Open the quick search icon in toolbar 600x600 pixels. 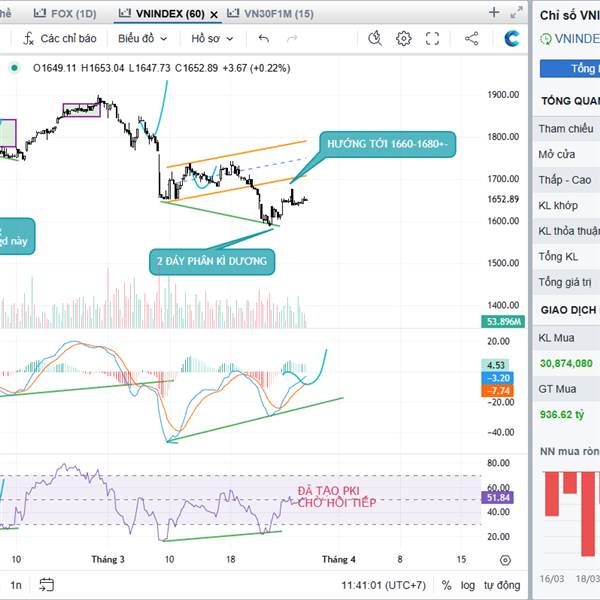click(375, 38)
